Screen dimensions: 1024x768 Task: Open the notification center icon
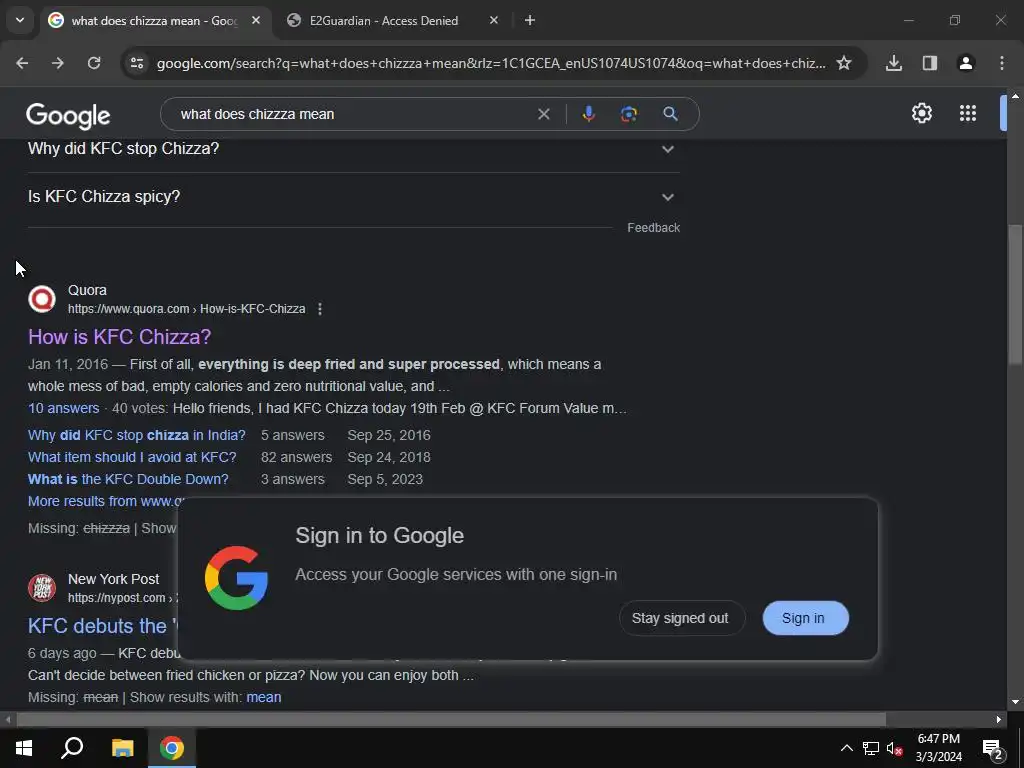(x=993, y=748)
